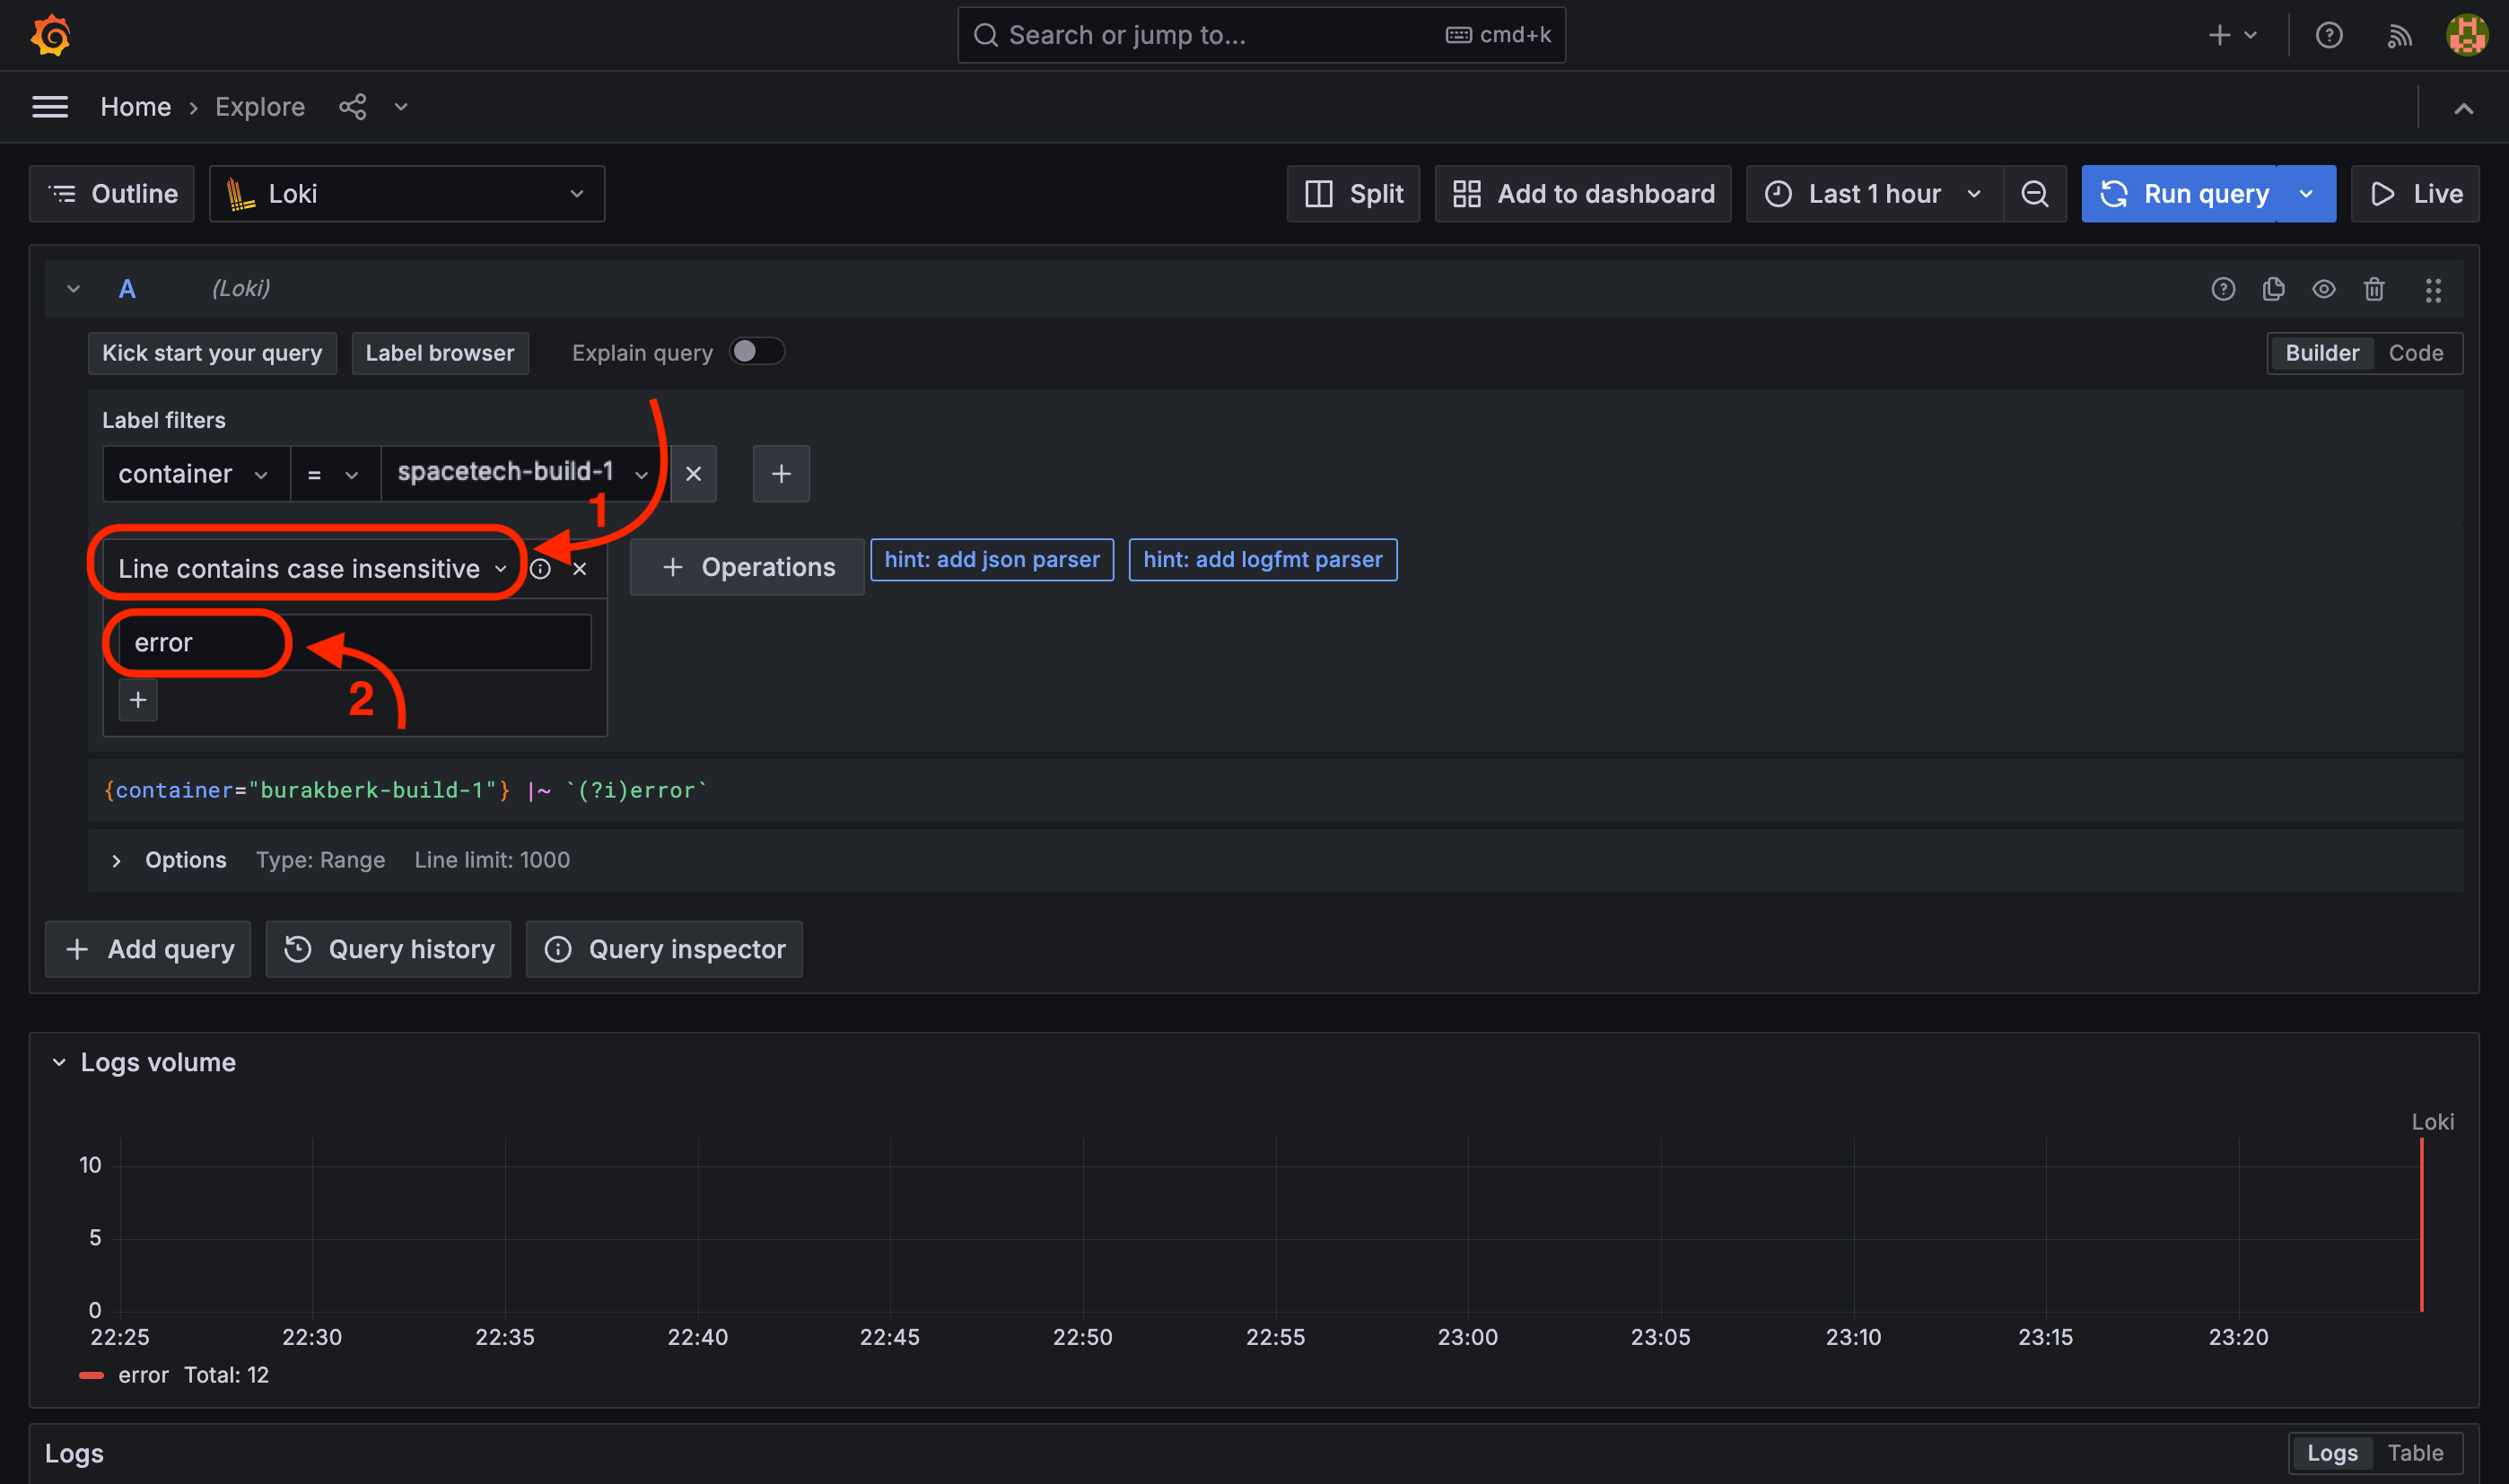Open the Last 1 hour time picker
This screenshot has height=1484, width=2509.
point(1874,193)
